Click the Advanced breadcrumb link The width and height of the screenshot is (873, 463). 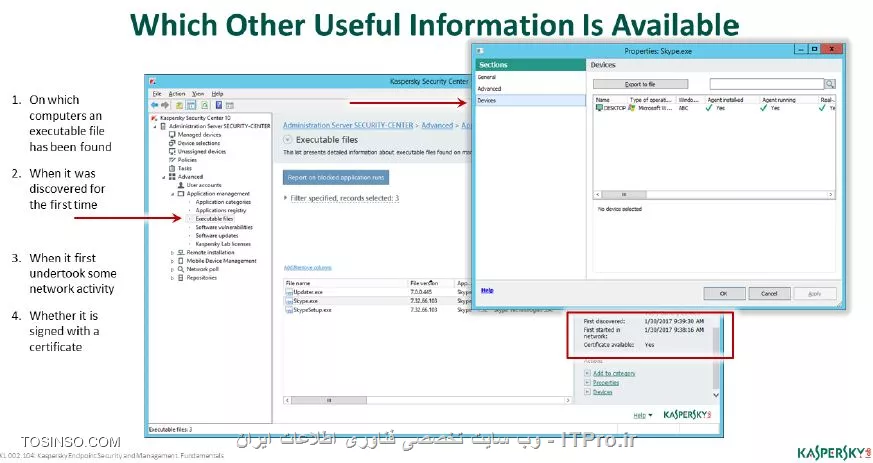pyautogui.click(x=437, y=125)
